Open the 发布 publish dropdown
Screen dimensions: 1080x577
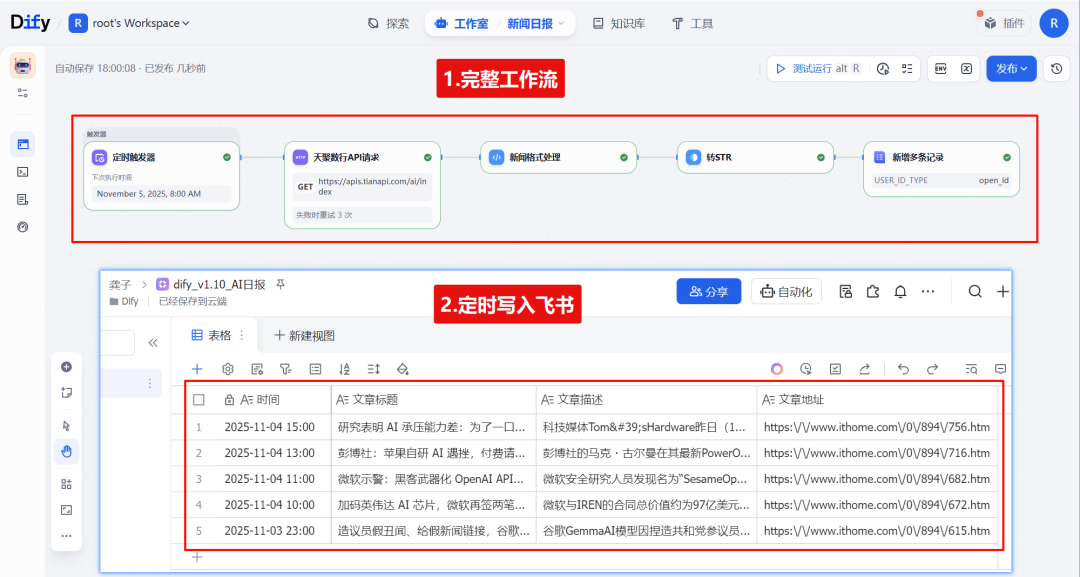[1011, 68]
